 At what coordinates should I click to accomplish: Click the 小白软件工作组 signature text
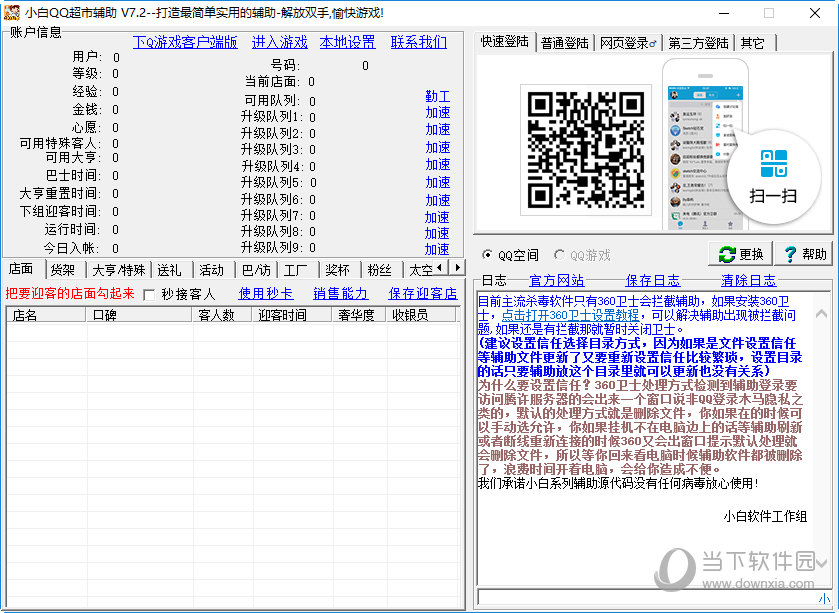[765, 517]
